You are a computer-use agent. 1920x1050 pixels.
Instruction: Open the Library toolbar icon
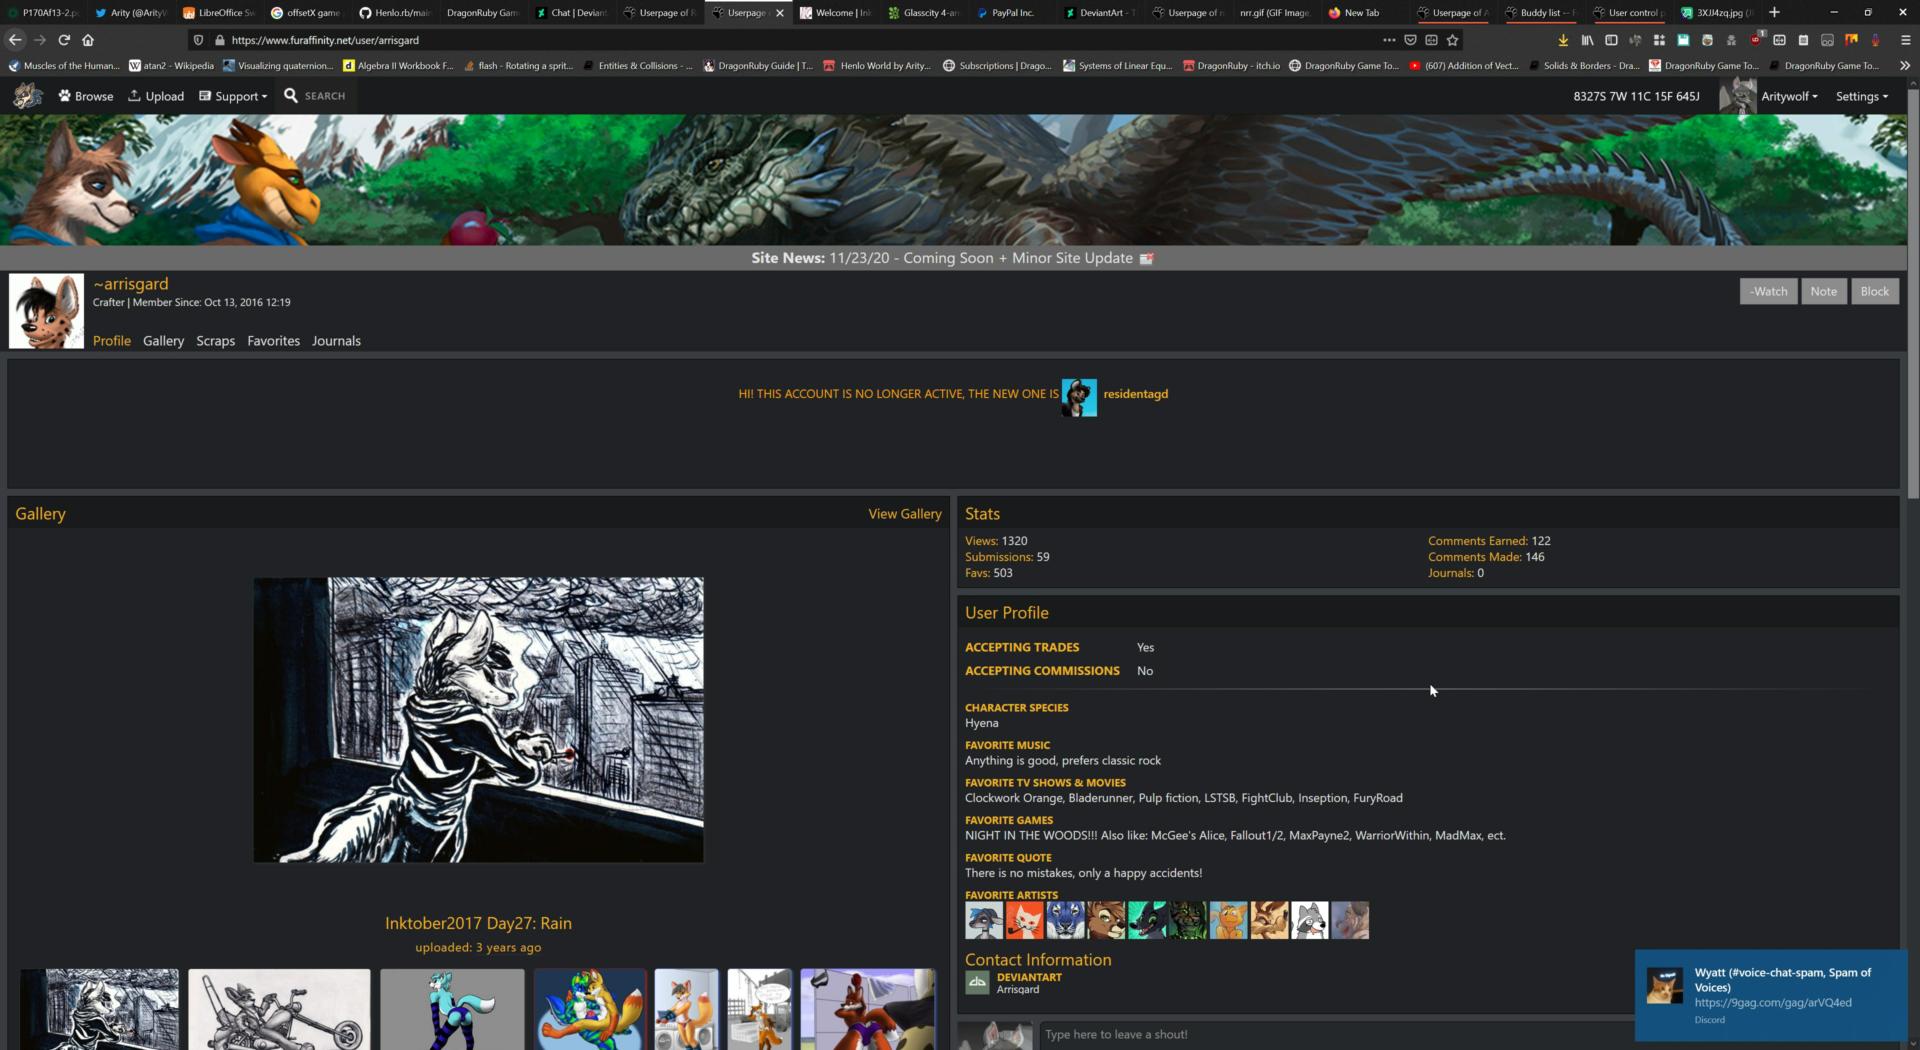1587,40
